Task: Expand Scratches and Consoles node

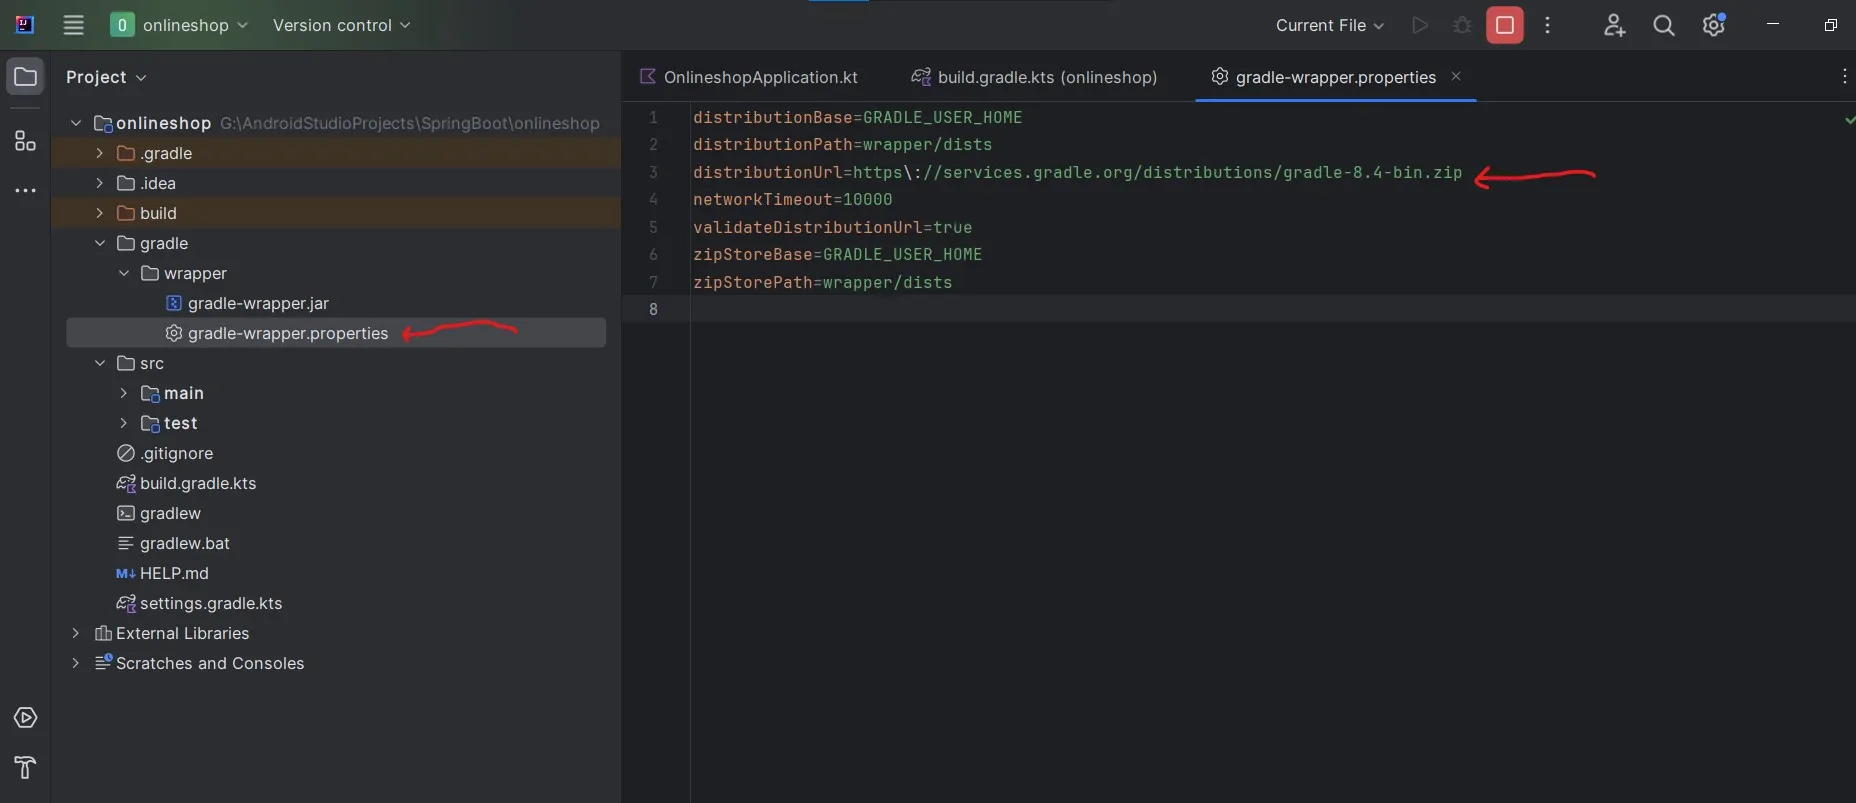Action: pos(76,663)
